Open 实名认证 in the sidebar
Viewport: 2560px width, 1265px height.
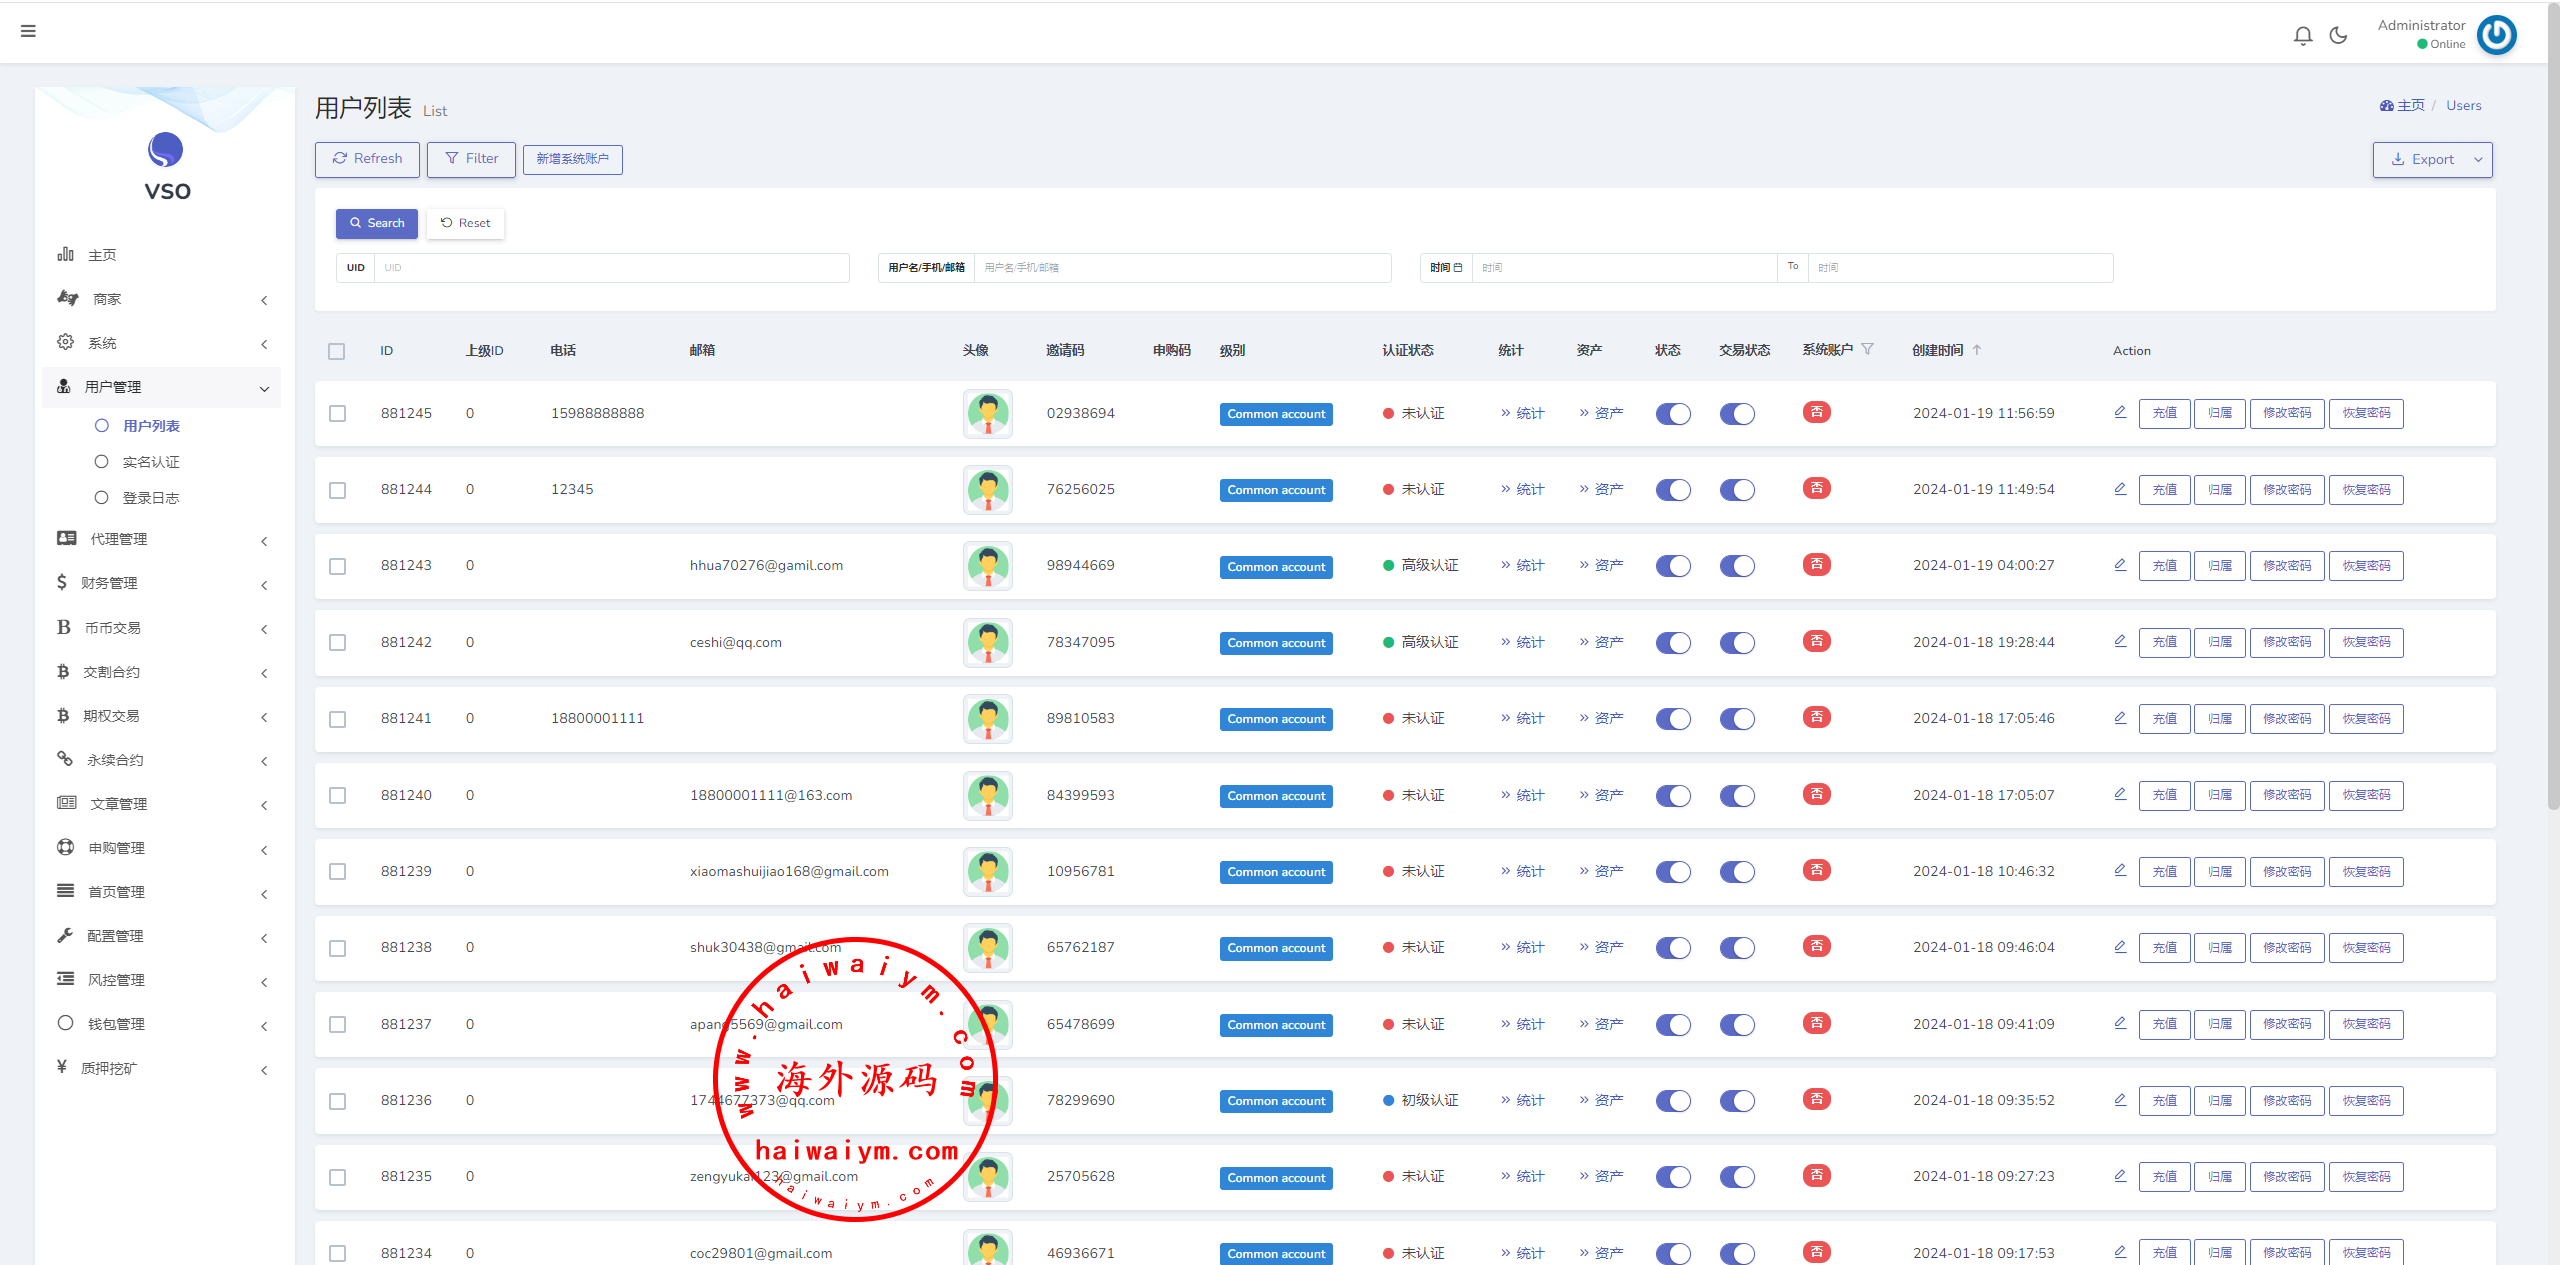click(151, 462)
